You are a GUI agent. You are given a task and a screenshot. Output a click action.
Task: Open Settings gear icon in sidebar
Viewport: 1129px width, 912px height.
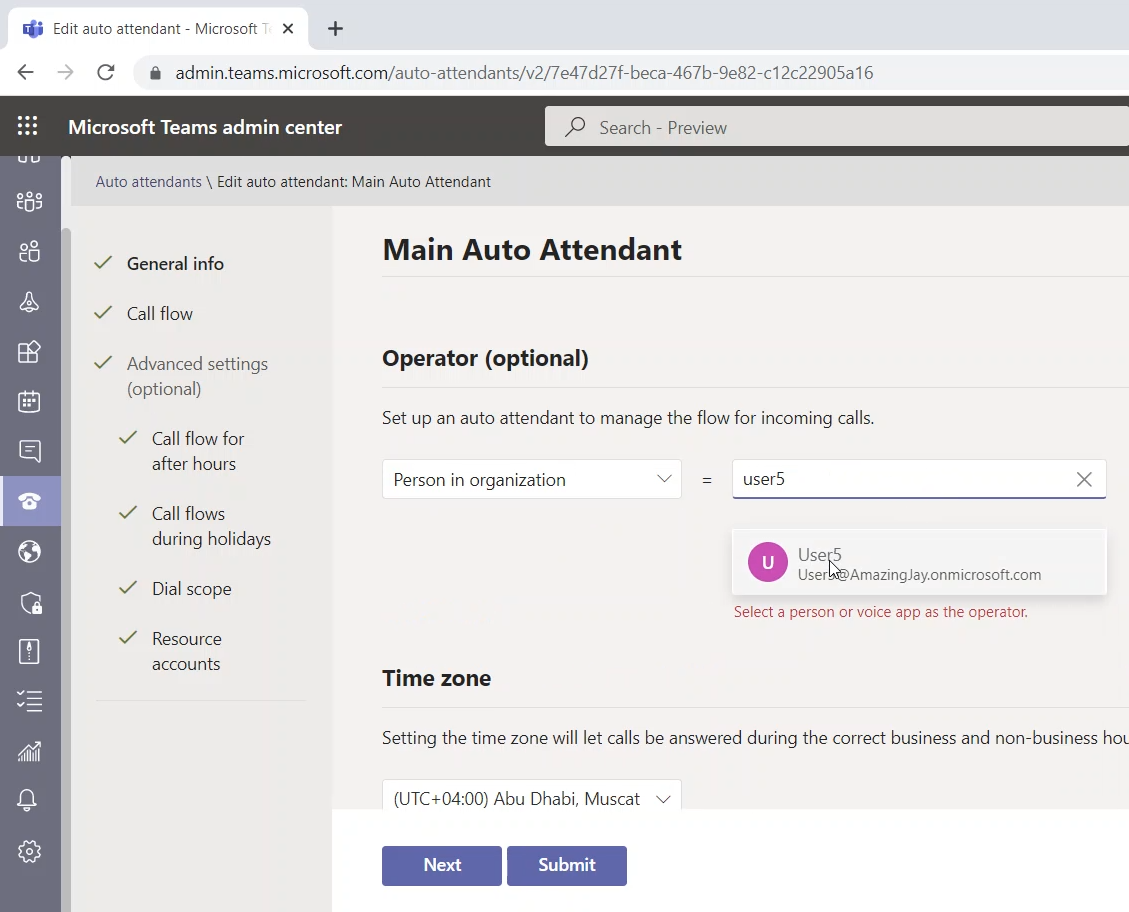(x=29, y=851)
